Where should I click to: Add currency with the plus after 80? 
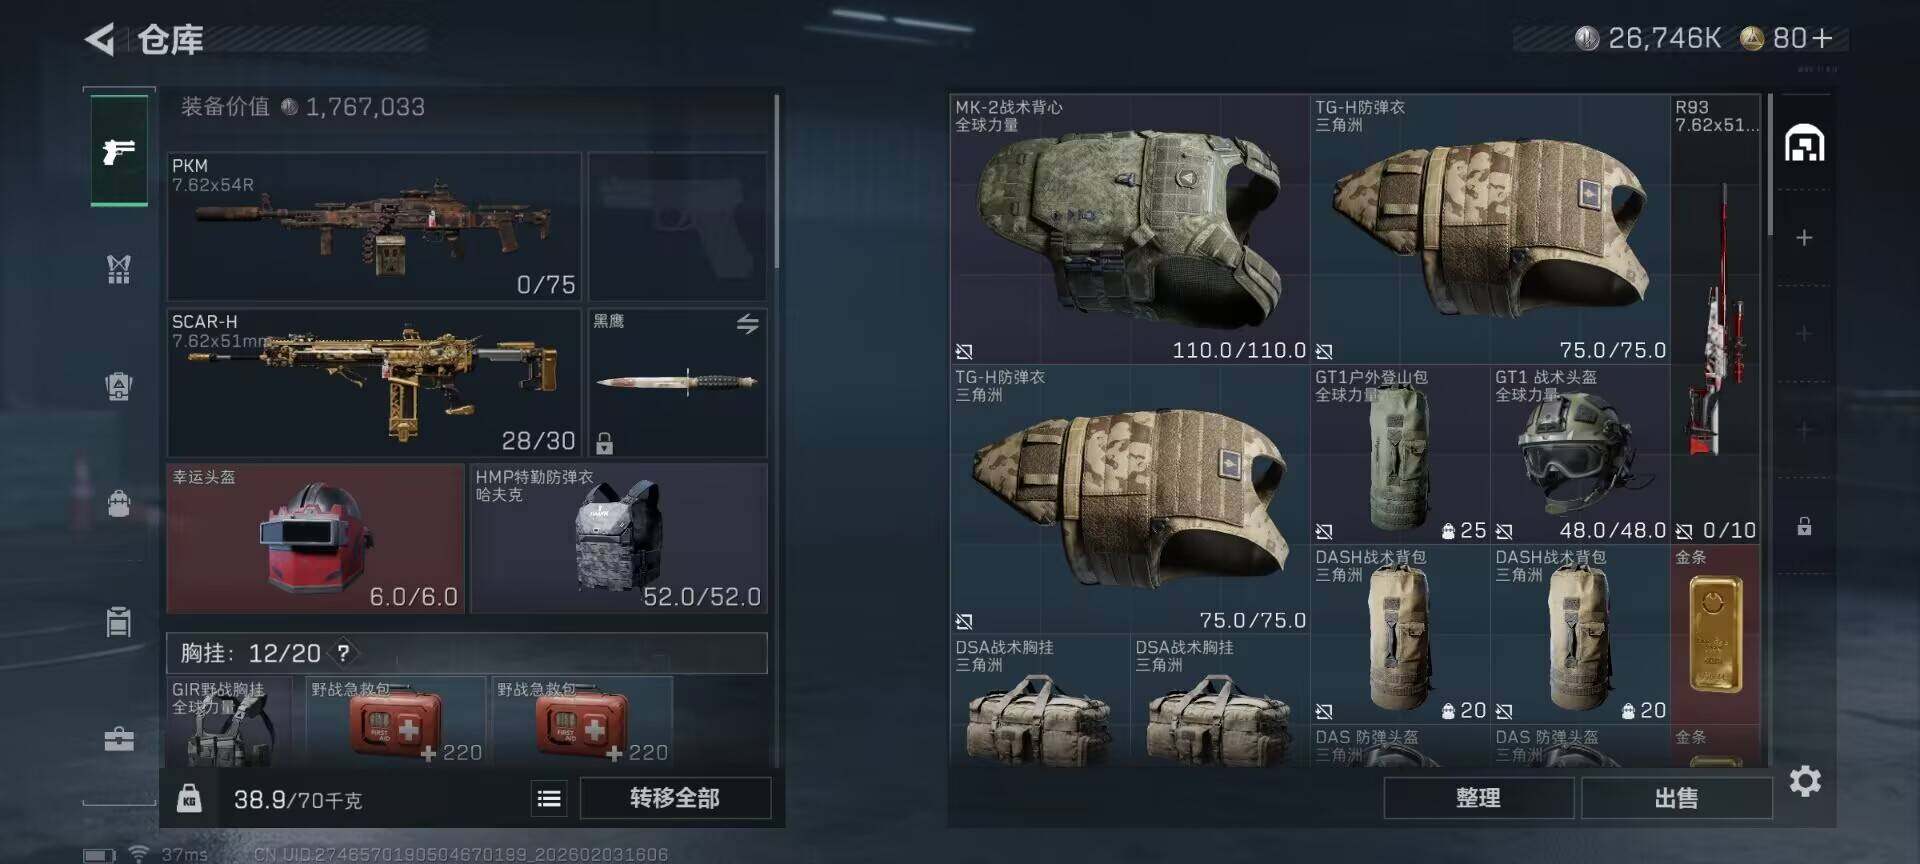coord(1822,38)
